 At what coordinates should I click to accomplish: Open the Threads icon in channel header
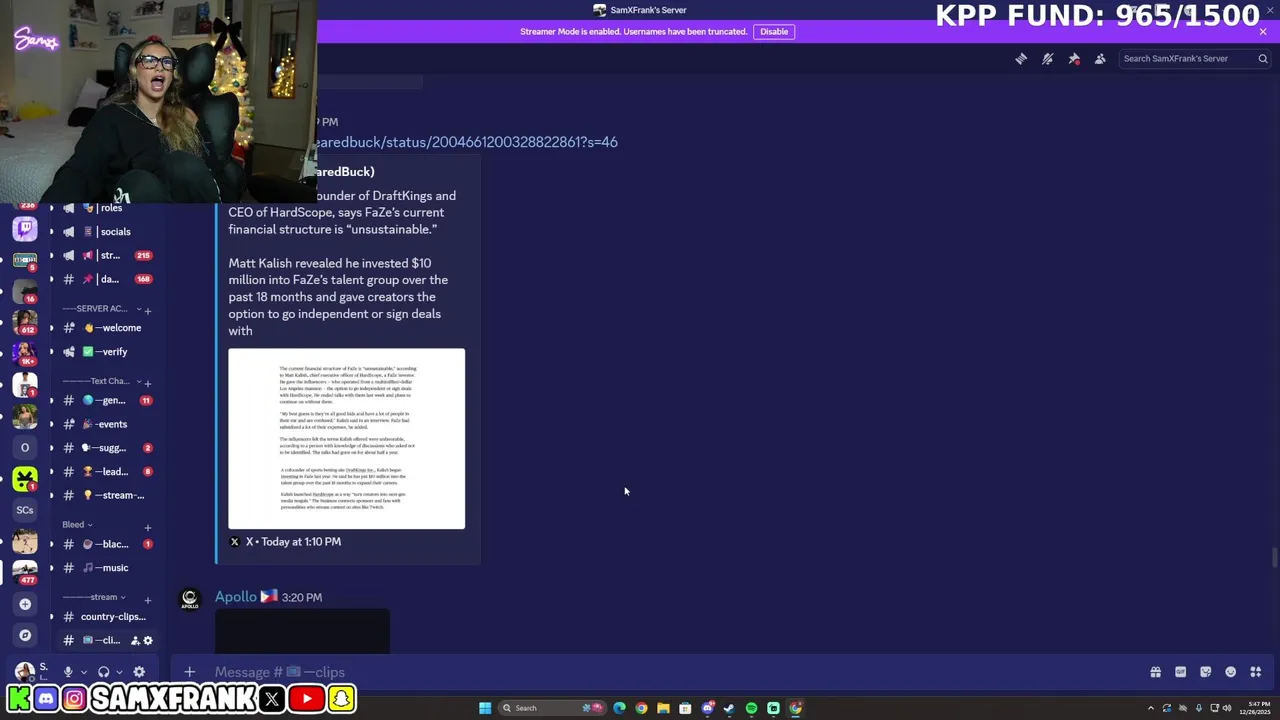(1021, 59)
